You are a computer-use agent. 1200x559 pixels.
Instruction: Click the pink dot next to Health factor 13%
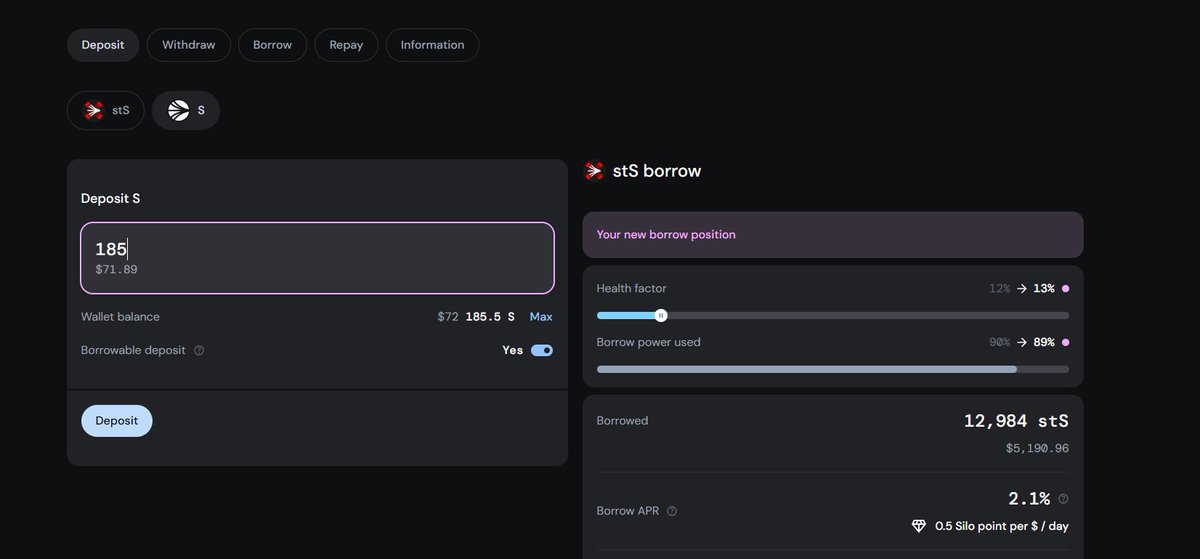click(x=1065, y=289)
